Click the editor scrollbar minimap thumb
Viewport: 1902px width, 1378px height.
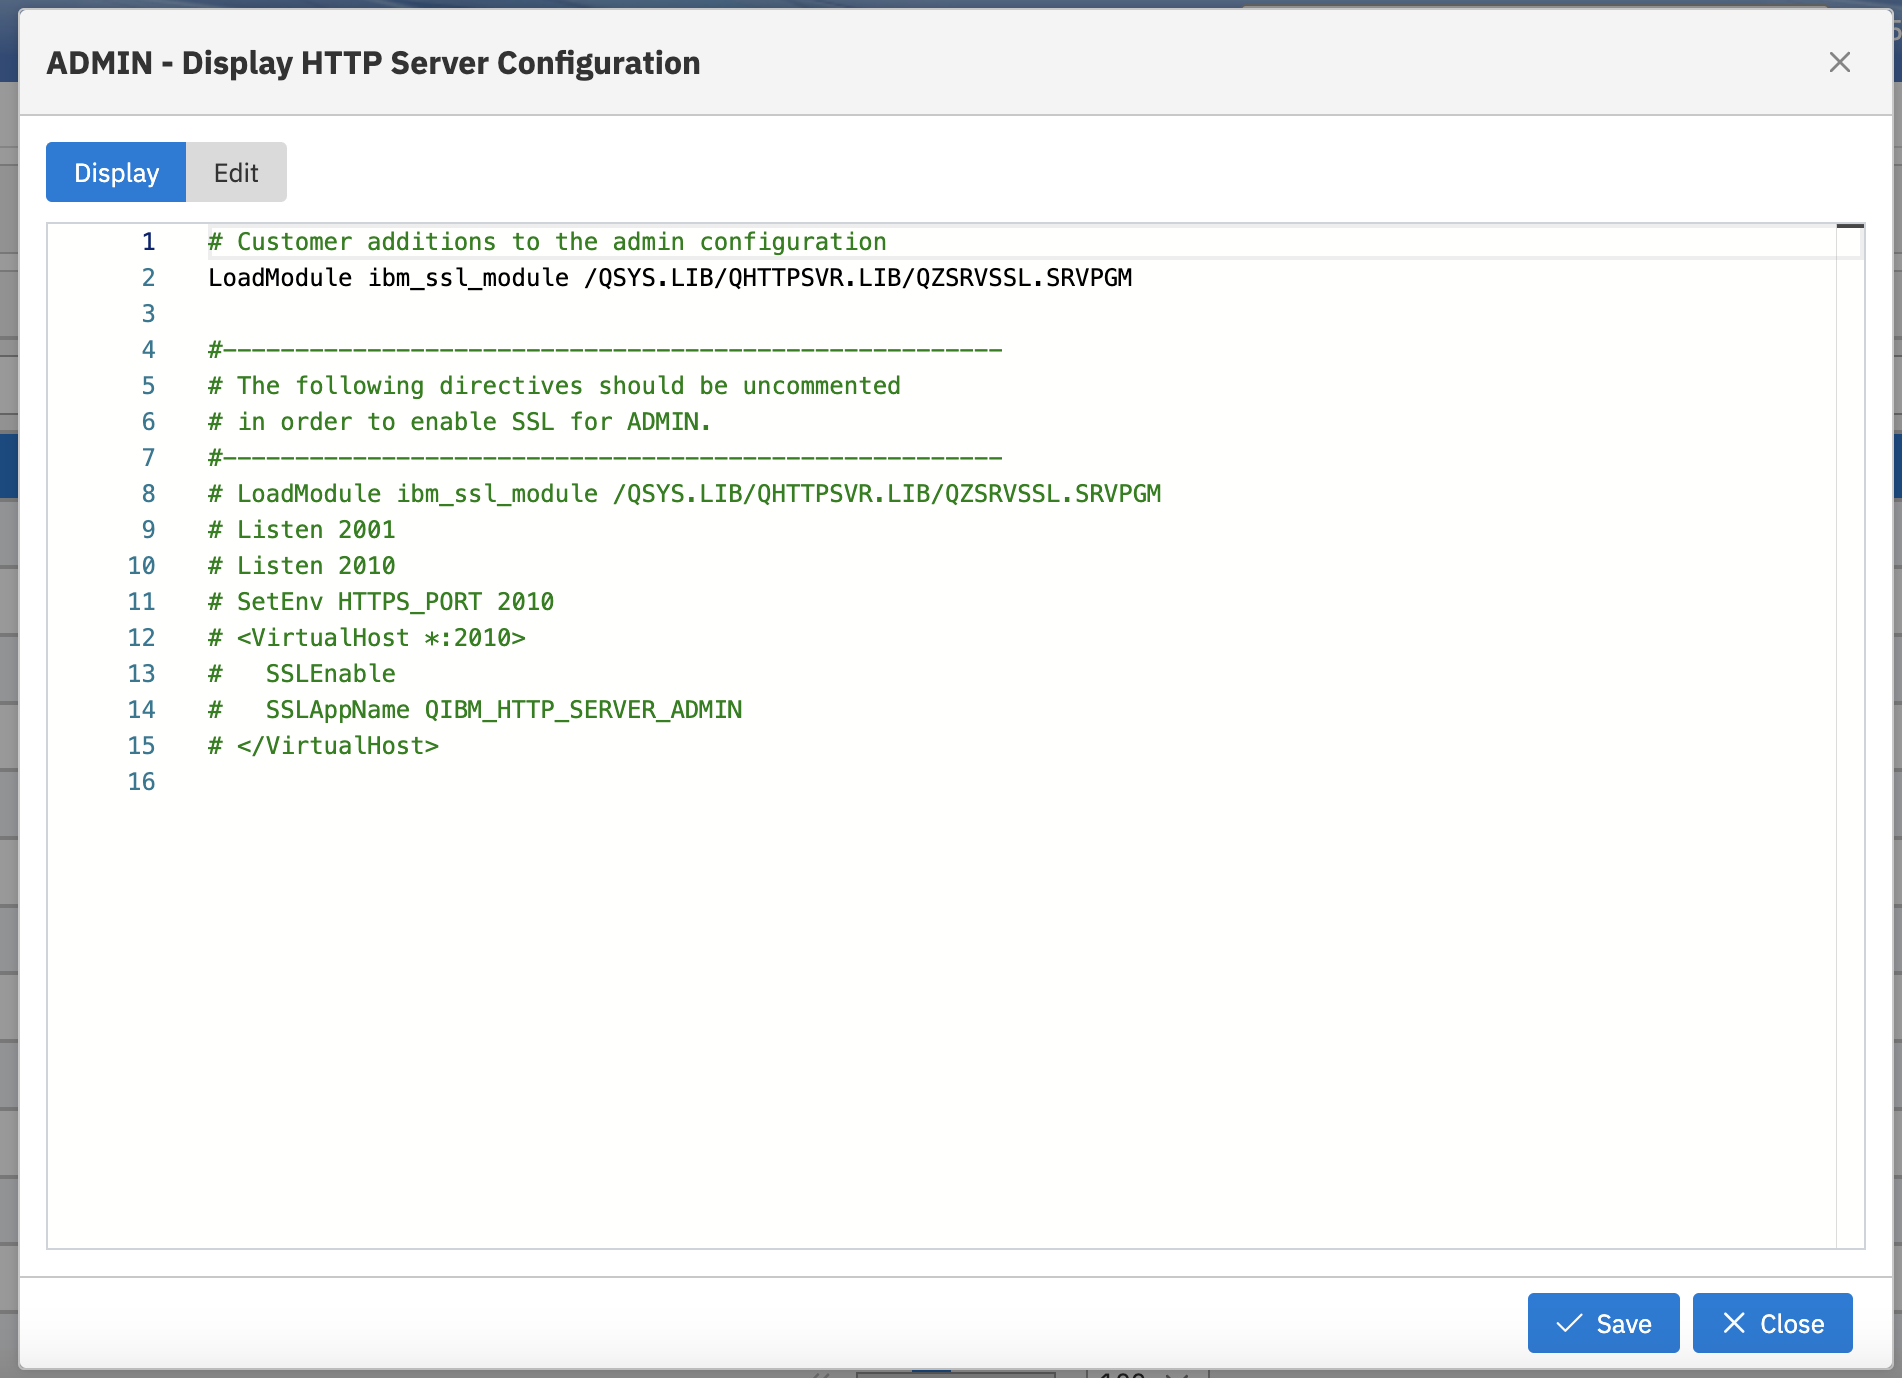point(1850,226)
